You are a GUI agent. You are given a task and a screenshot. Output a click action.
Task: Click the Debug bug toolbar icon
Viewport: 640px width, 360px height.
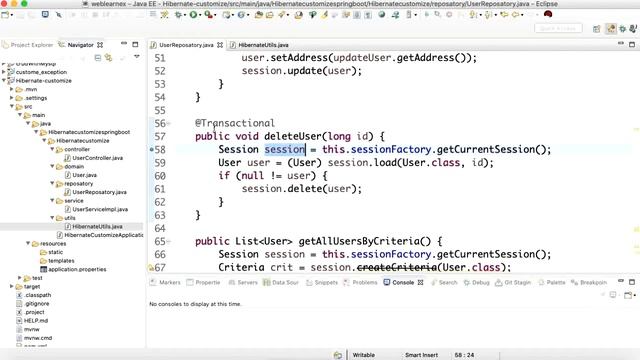tap(179, 15)
